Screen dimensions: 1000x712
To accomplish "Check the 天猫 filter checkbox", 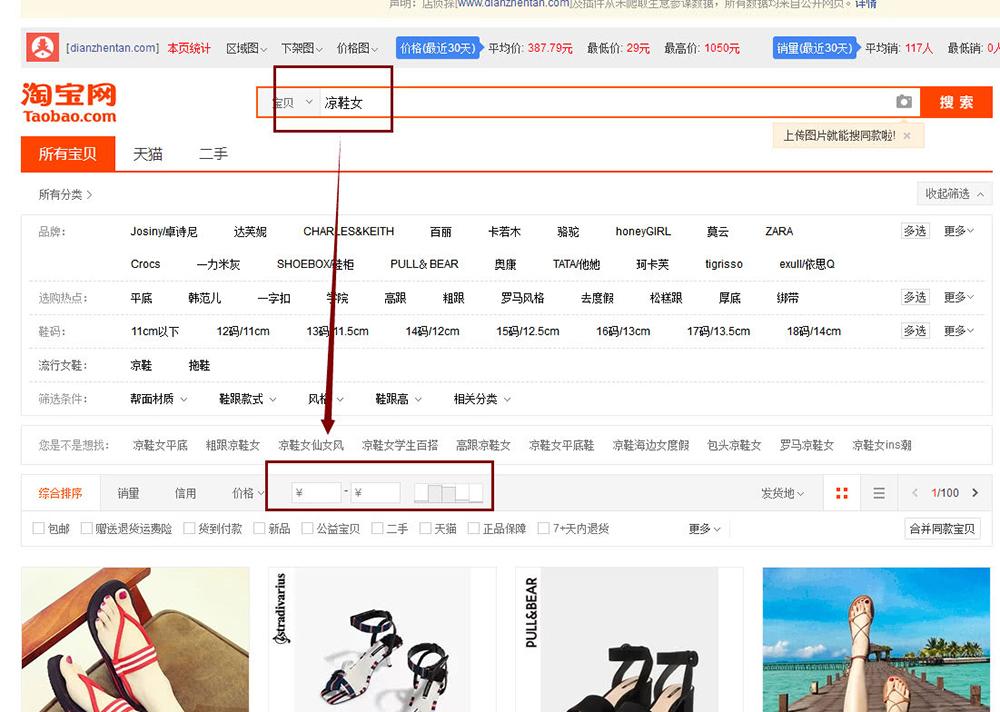I will pos(425,528).
